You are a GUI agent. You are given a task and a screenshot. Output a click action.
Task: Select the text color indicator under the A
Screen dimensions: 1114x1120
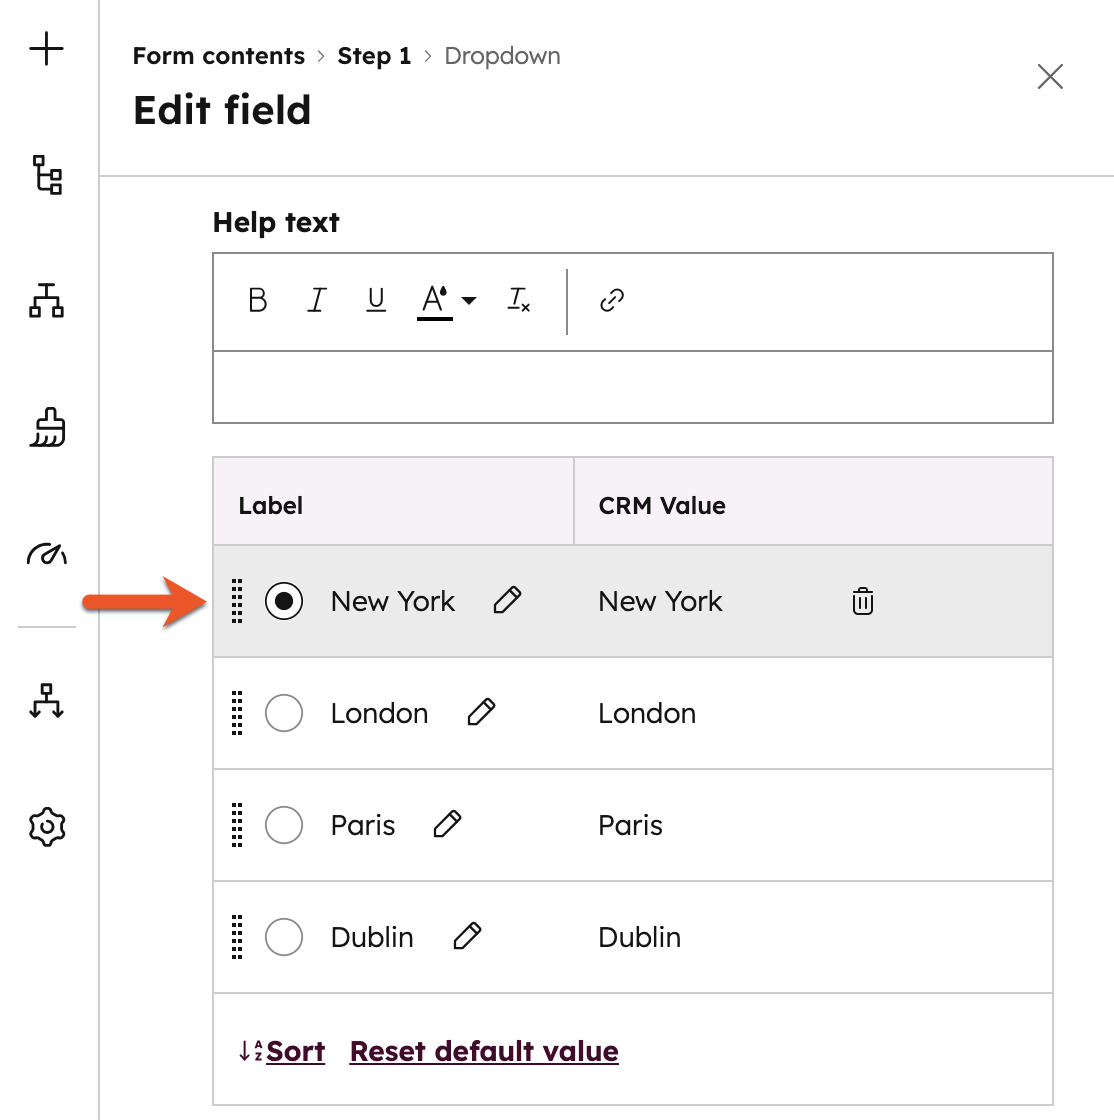click(x=434, y=300)
